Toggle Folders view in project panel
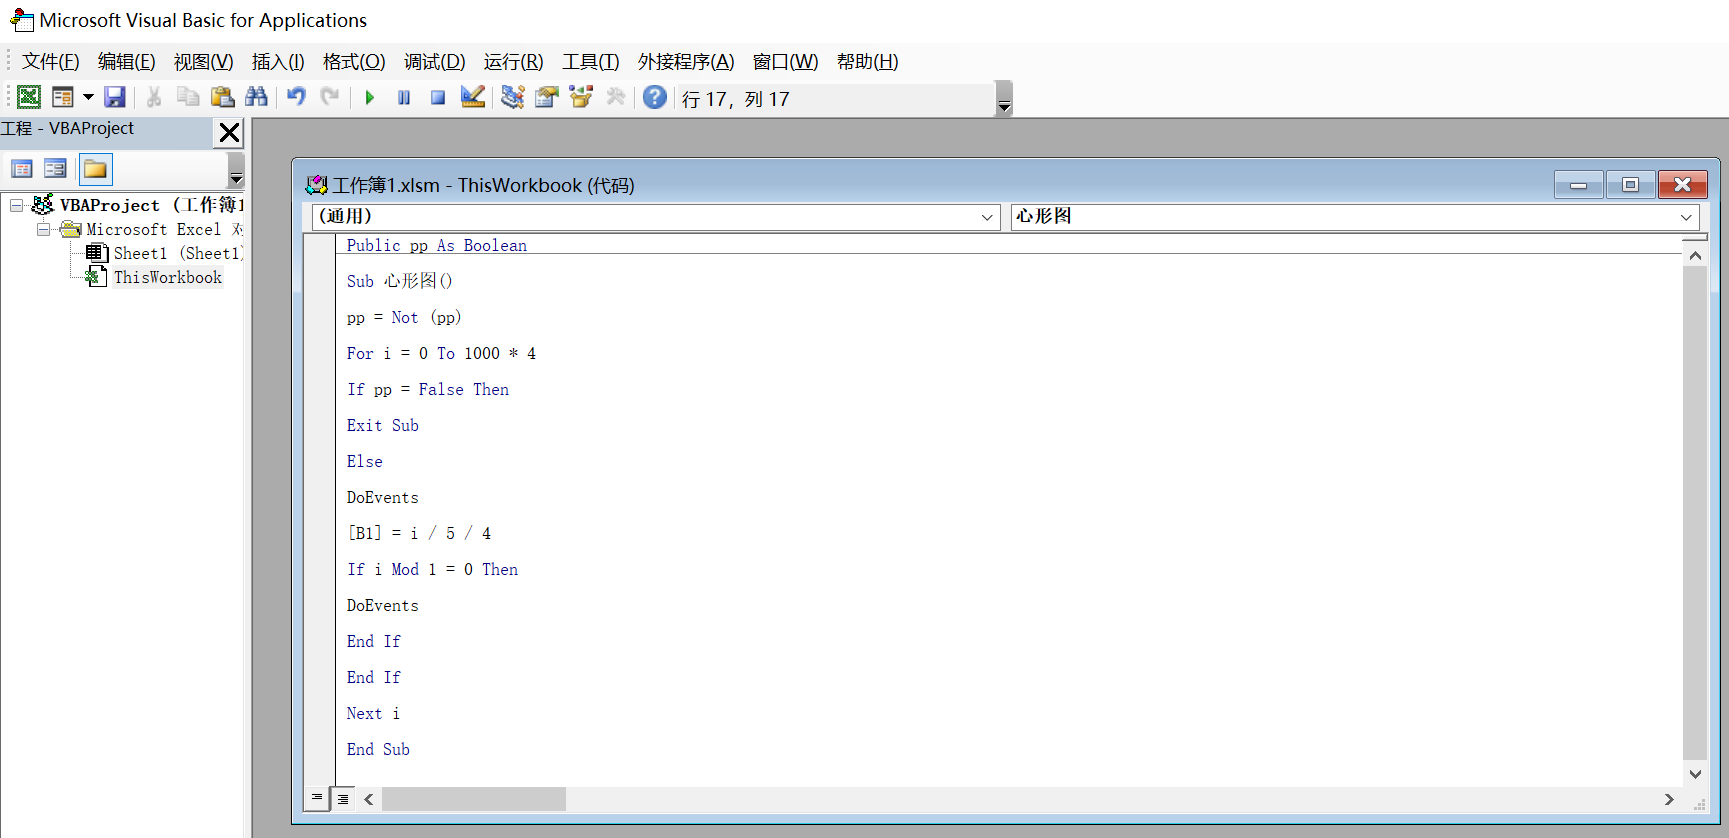Image resolution: width=1729 pixels, height=838 pixels. coord(95,169)
